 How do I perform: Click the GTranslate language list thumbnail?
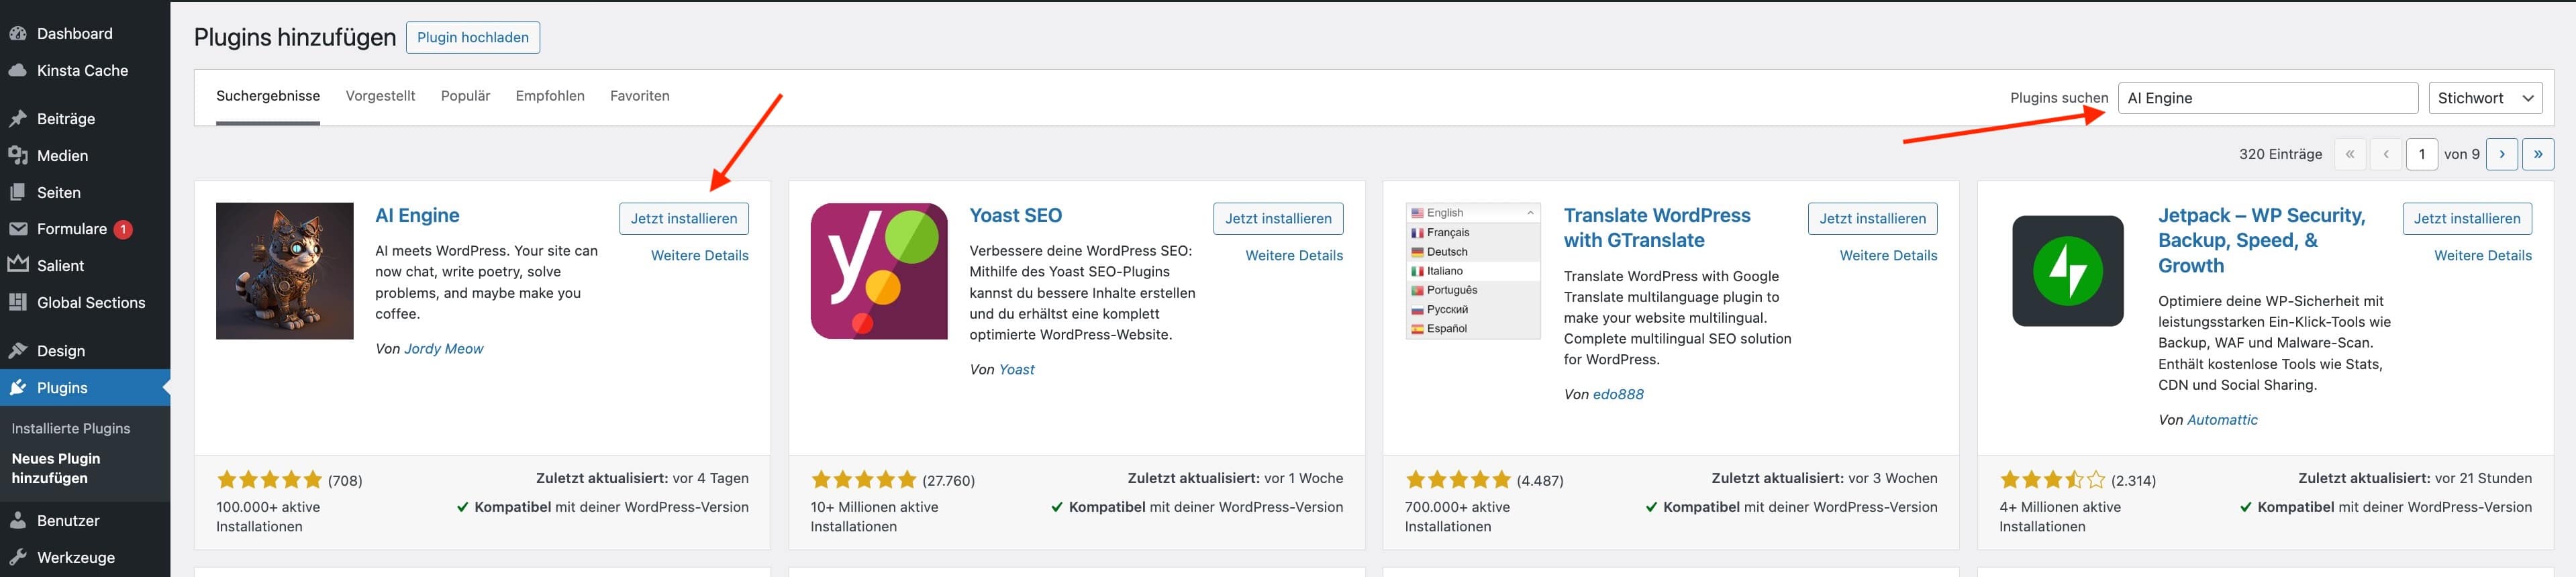[x=1473, y=271]
